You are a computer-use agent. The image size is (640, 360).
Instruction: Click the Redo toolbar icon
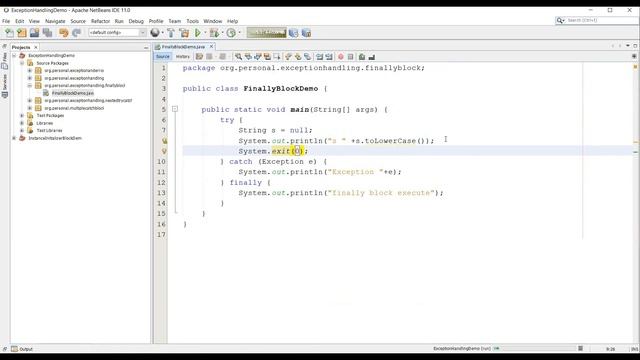[76, 33]
